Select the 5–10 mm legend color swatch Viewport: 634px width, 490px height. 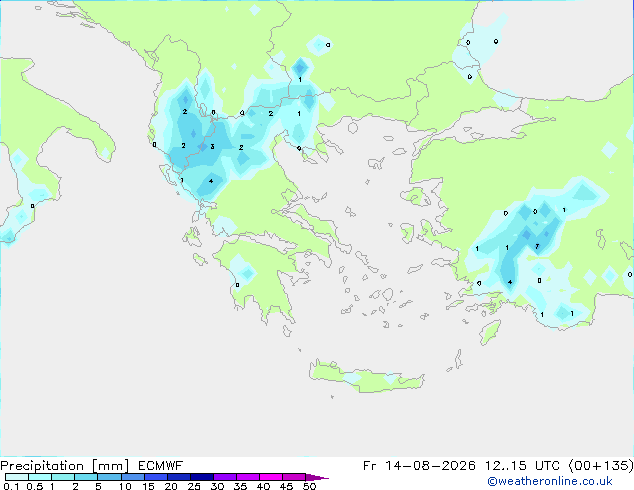[x=109, y=477]
